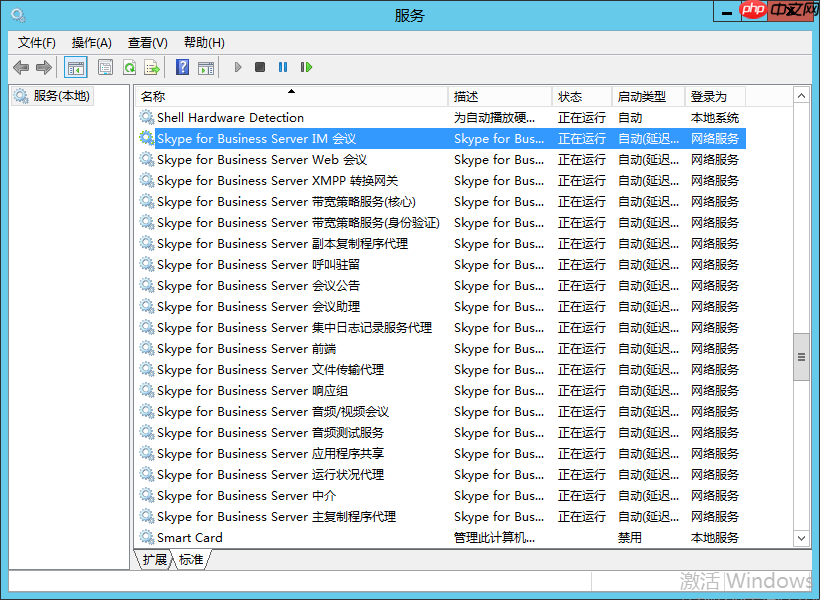Start the selected service with the play icon
The image size is (820, 600).
point(237,67)
